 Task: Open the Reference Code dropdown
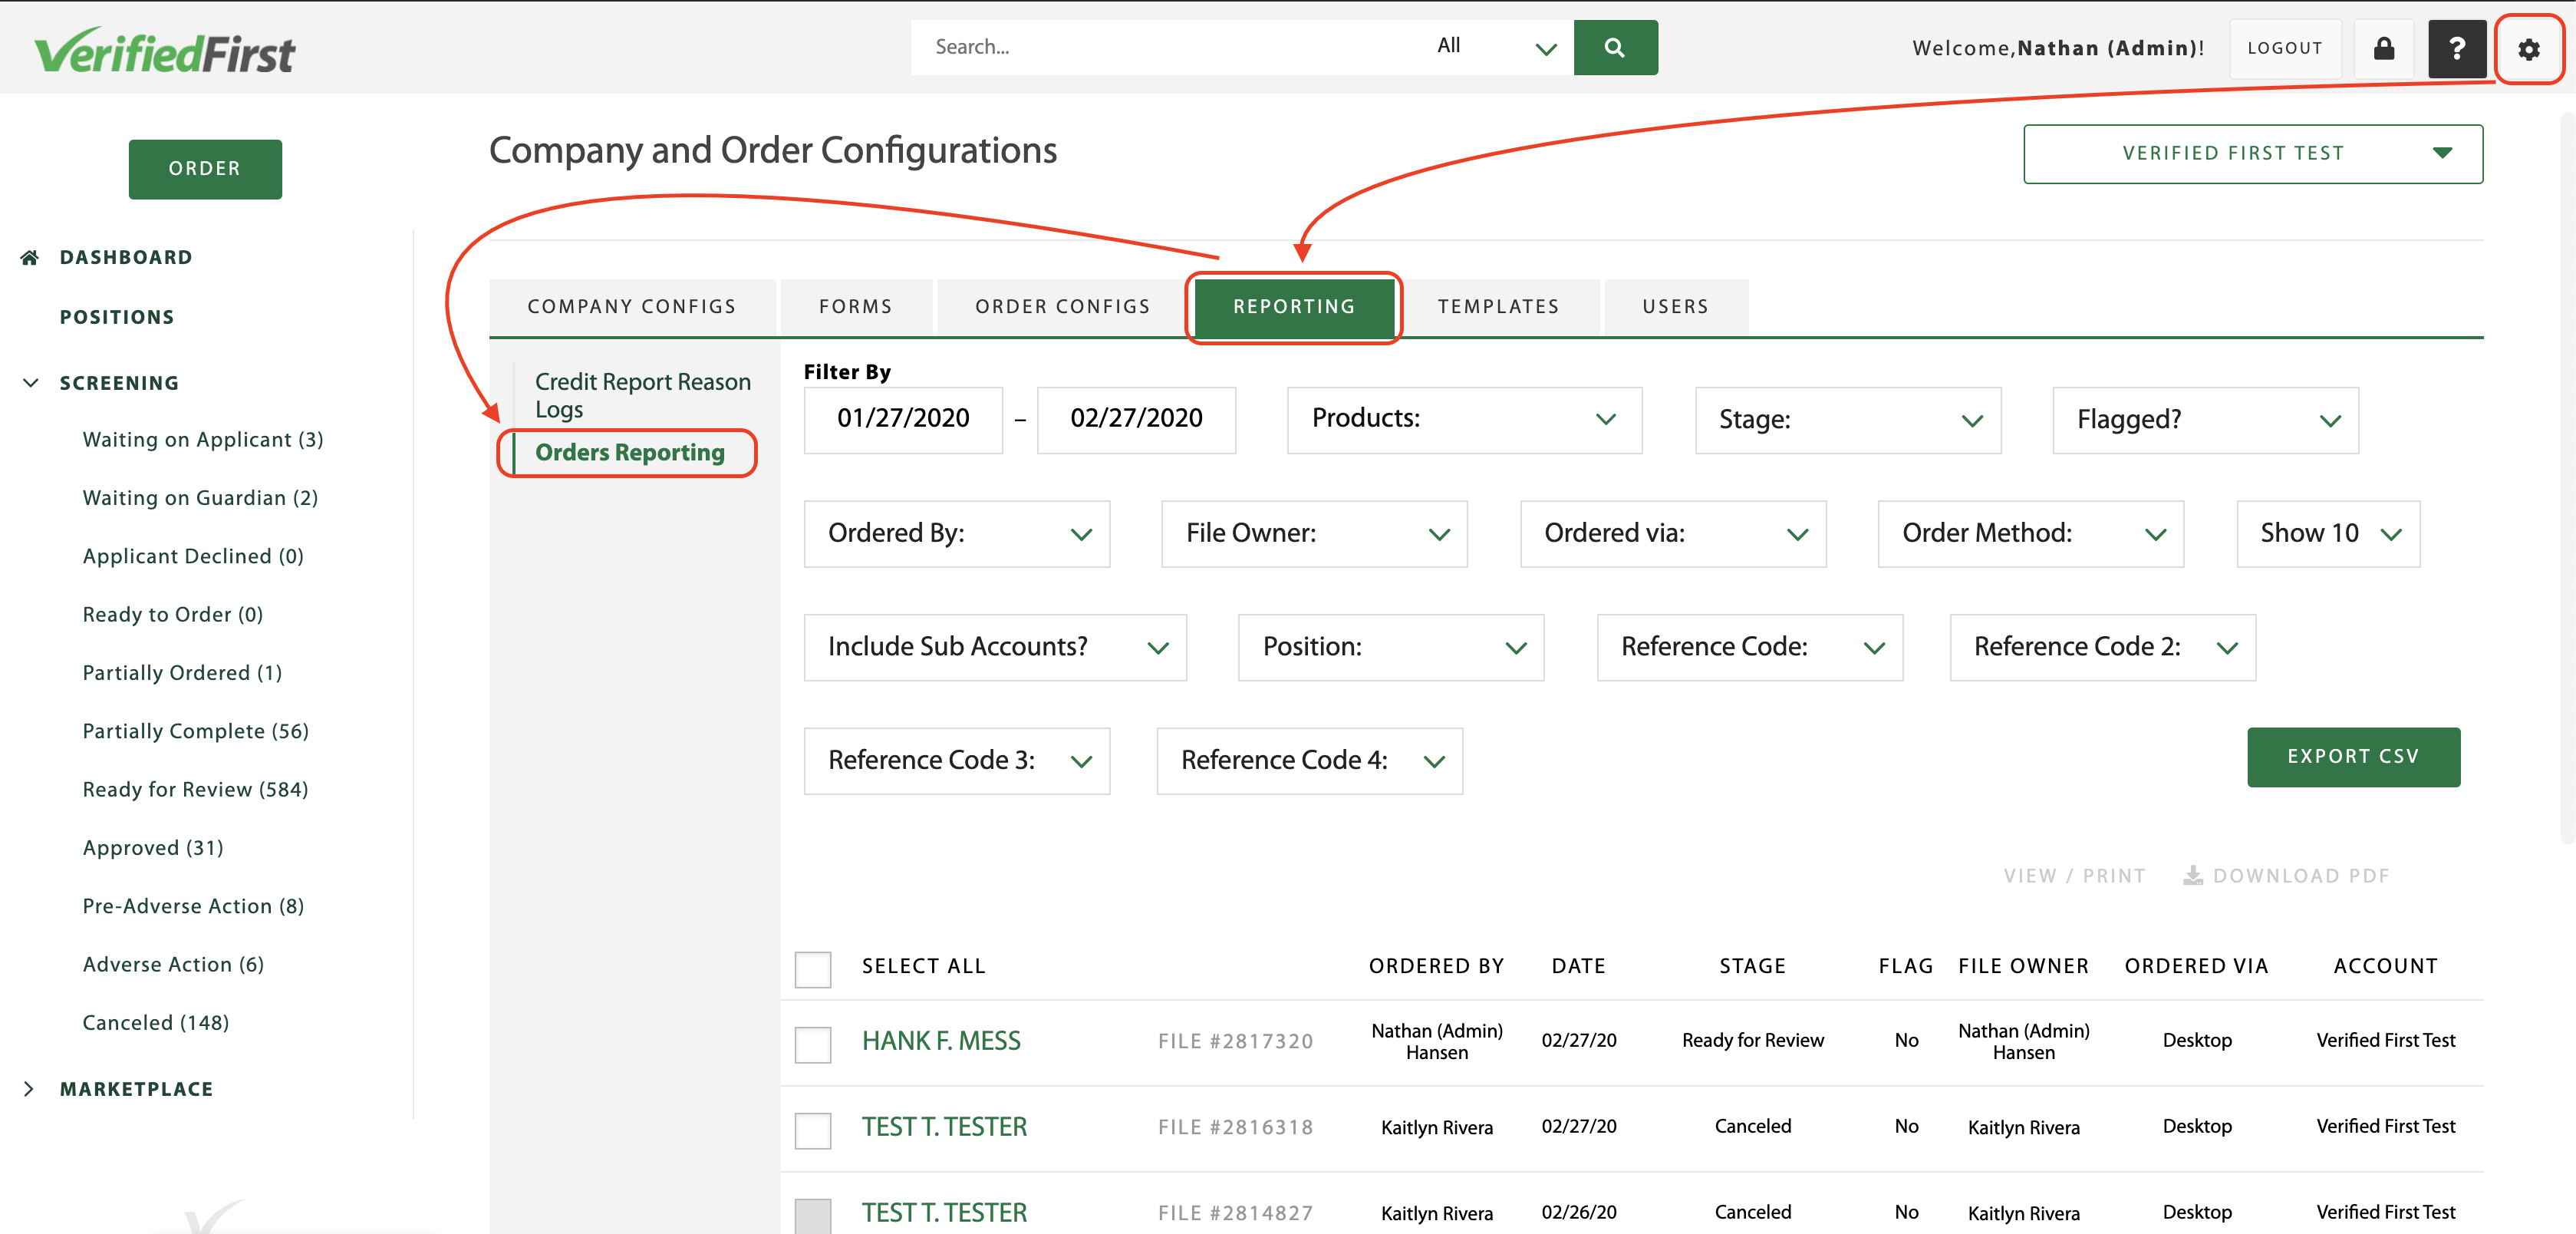point(1750,648)
